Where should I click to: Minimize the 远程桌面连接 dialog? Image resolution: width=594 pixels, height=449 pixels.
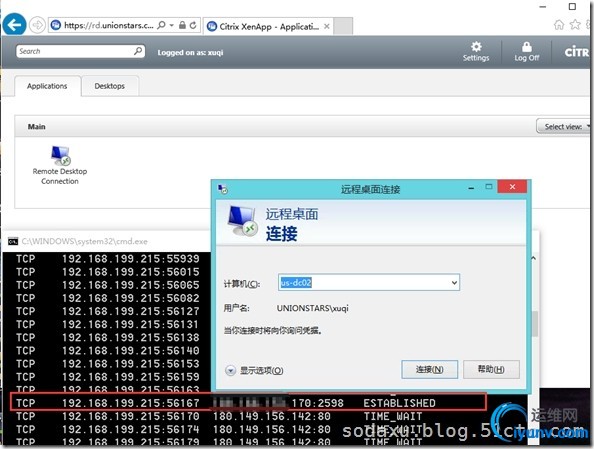(471, 188)
